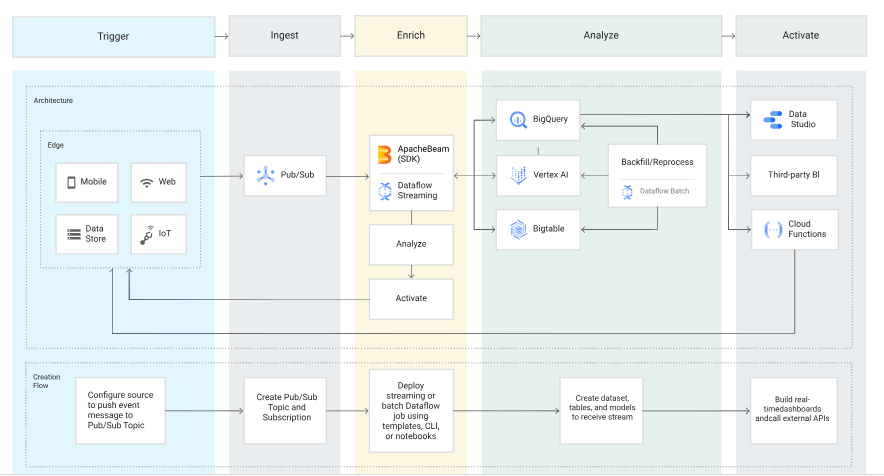Click the Cloud Functions icon

[772, 229]
